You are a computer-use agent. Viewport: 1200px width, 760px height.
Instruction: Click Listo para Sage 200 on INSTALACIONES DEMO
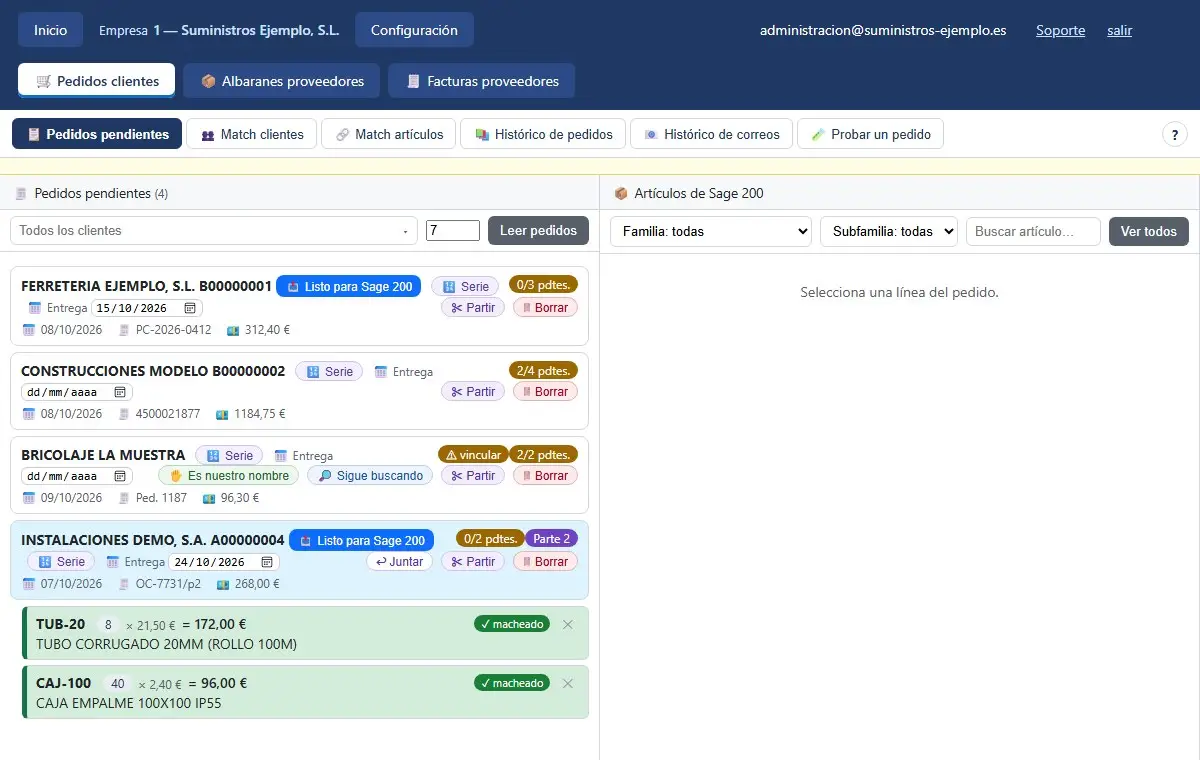pyautogui.click(x=361, y=540)
